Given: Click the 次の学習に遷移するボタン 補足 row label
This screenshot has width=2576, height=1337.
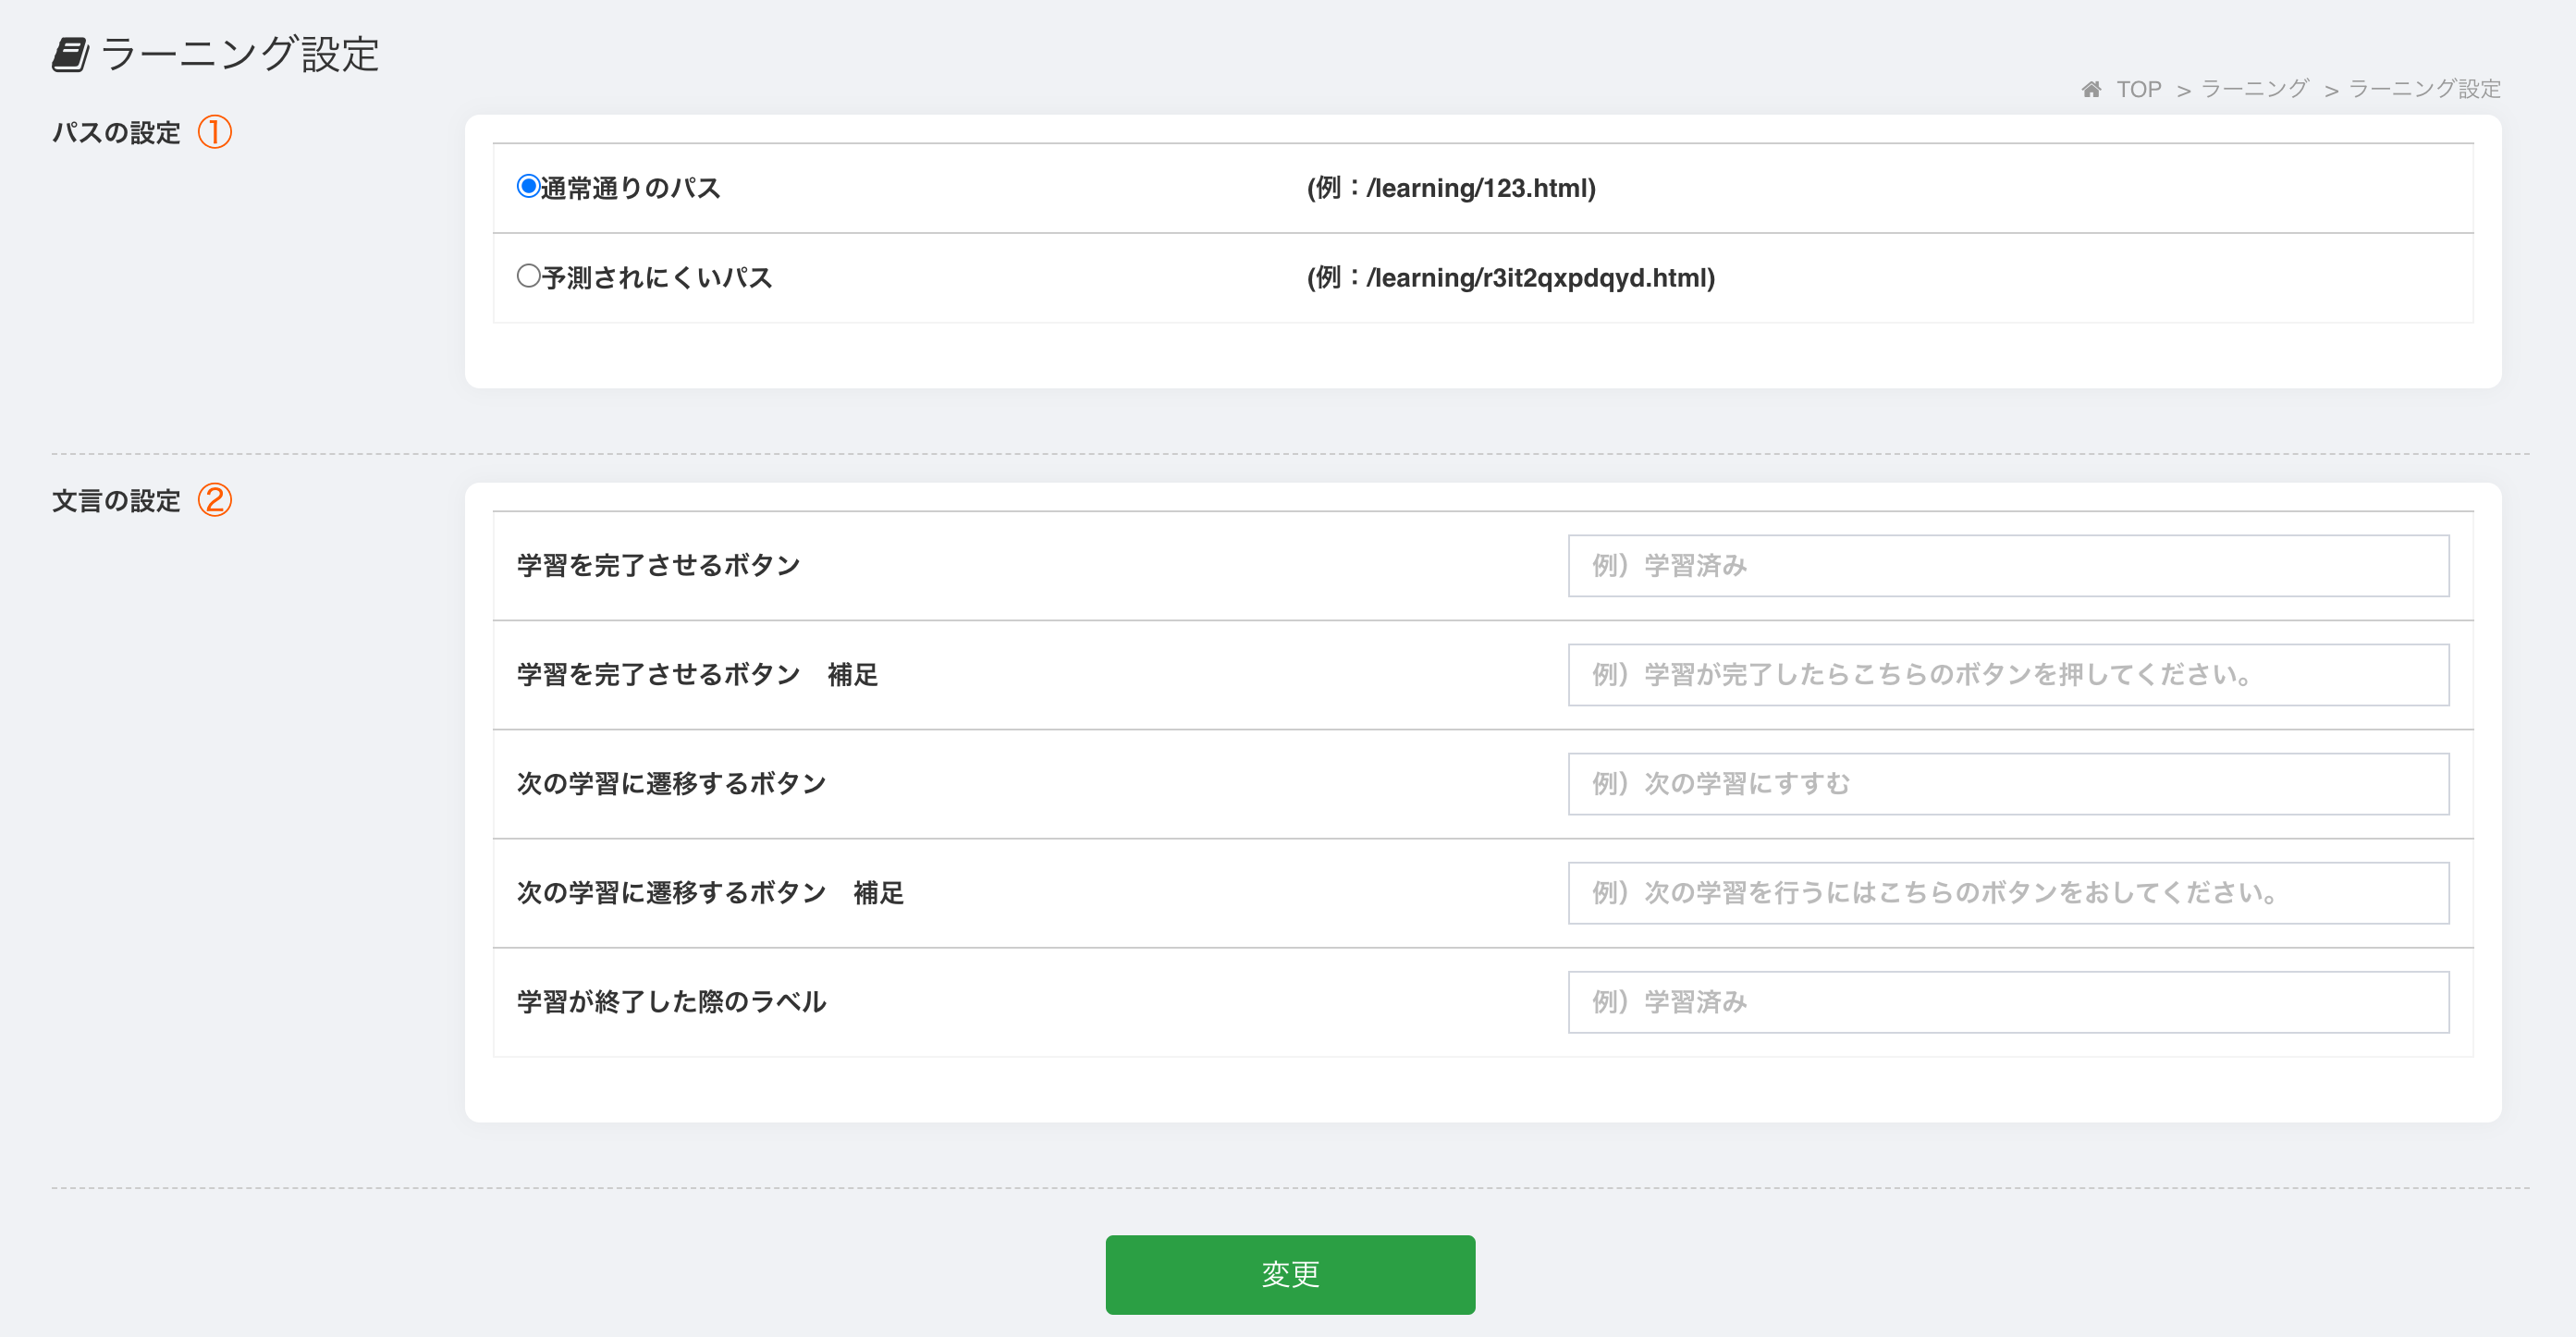Looking at the screenshot, I should coord(710,893).
